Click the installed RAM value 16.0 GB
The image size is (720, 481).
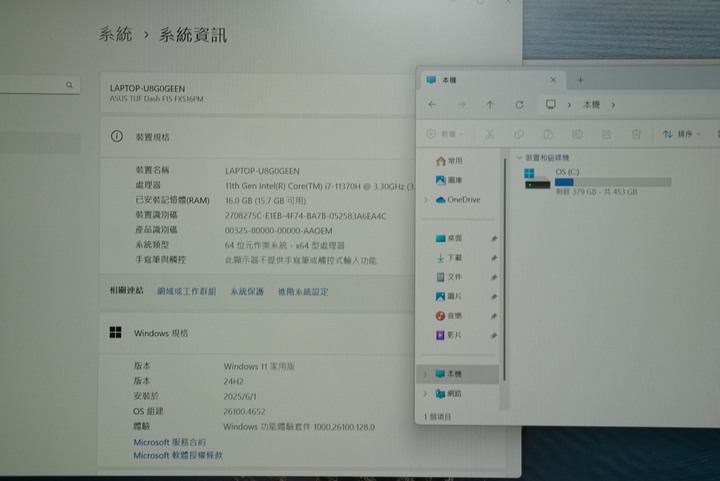(265, 201)
